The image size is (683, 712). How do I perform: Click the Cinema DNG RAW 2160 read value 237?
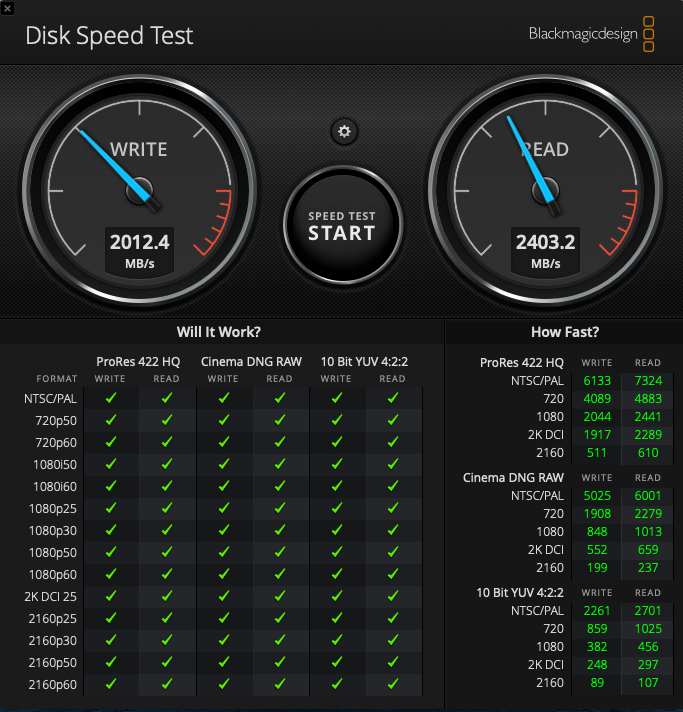(x=648, y=568)
